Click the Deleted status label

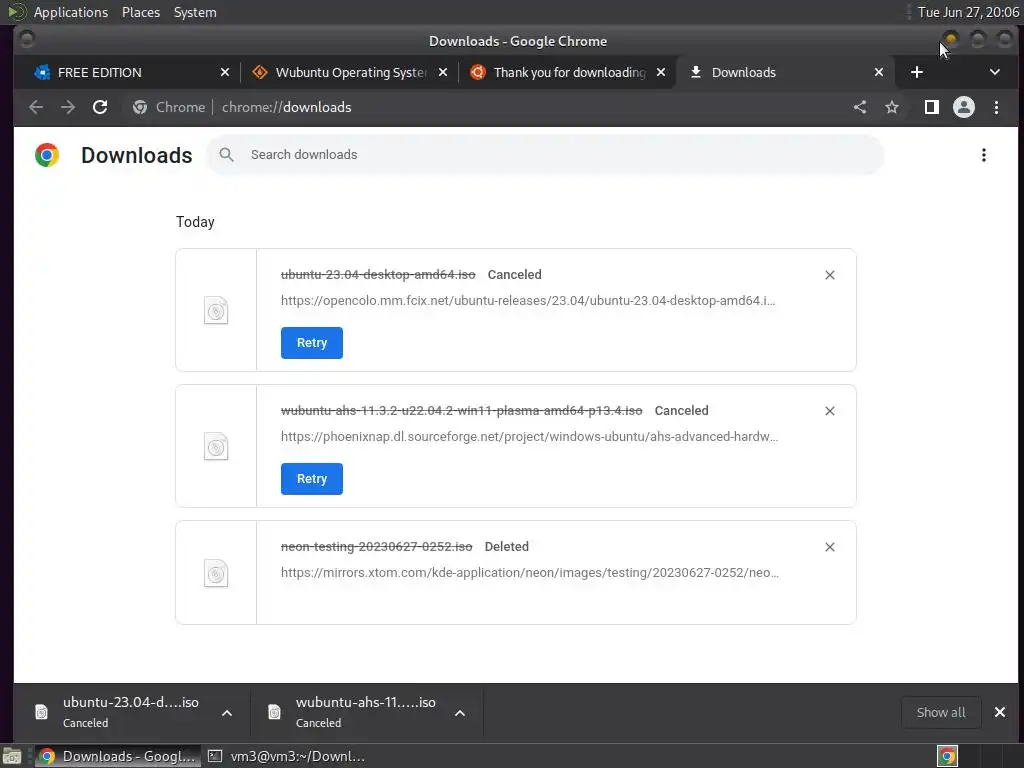pyautogui.click(x=507, y=547)
